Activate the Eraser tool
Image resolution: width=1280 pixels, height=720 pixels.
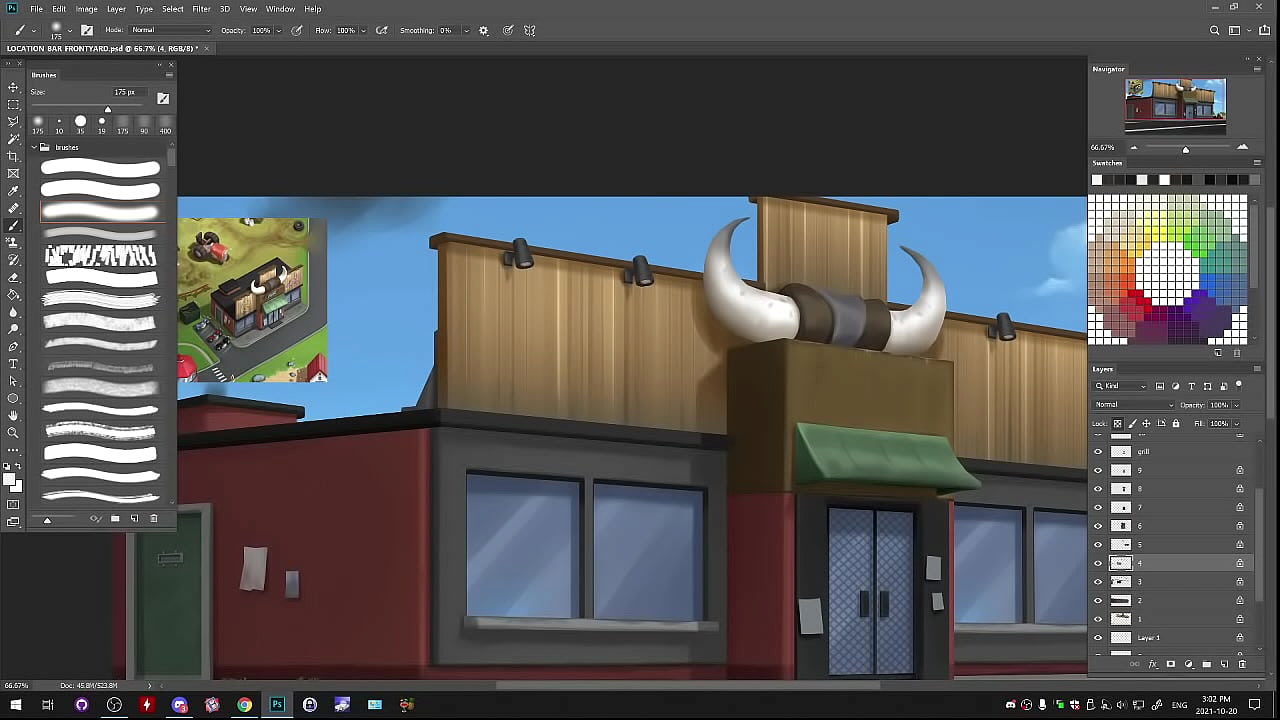[13, 277]
